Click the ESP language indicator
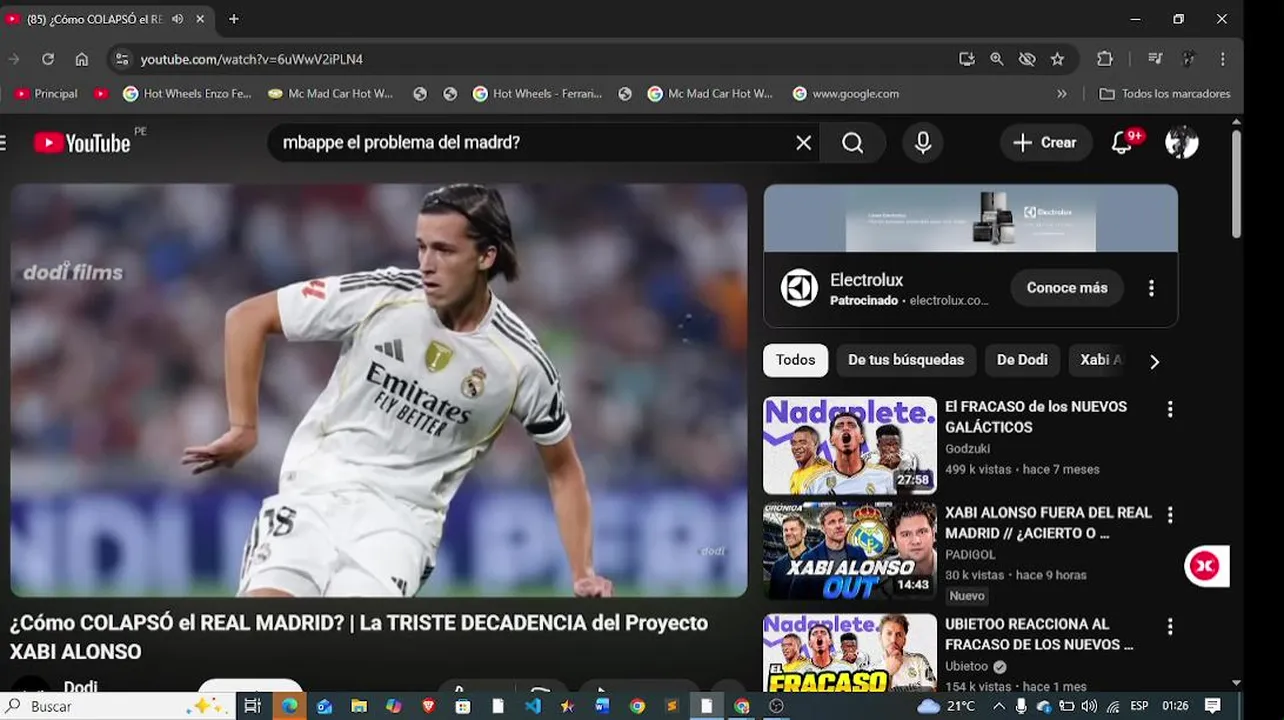The width and height of the screenshot is (1284, 720). pyautogui.click(x=1139, y=706)
